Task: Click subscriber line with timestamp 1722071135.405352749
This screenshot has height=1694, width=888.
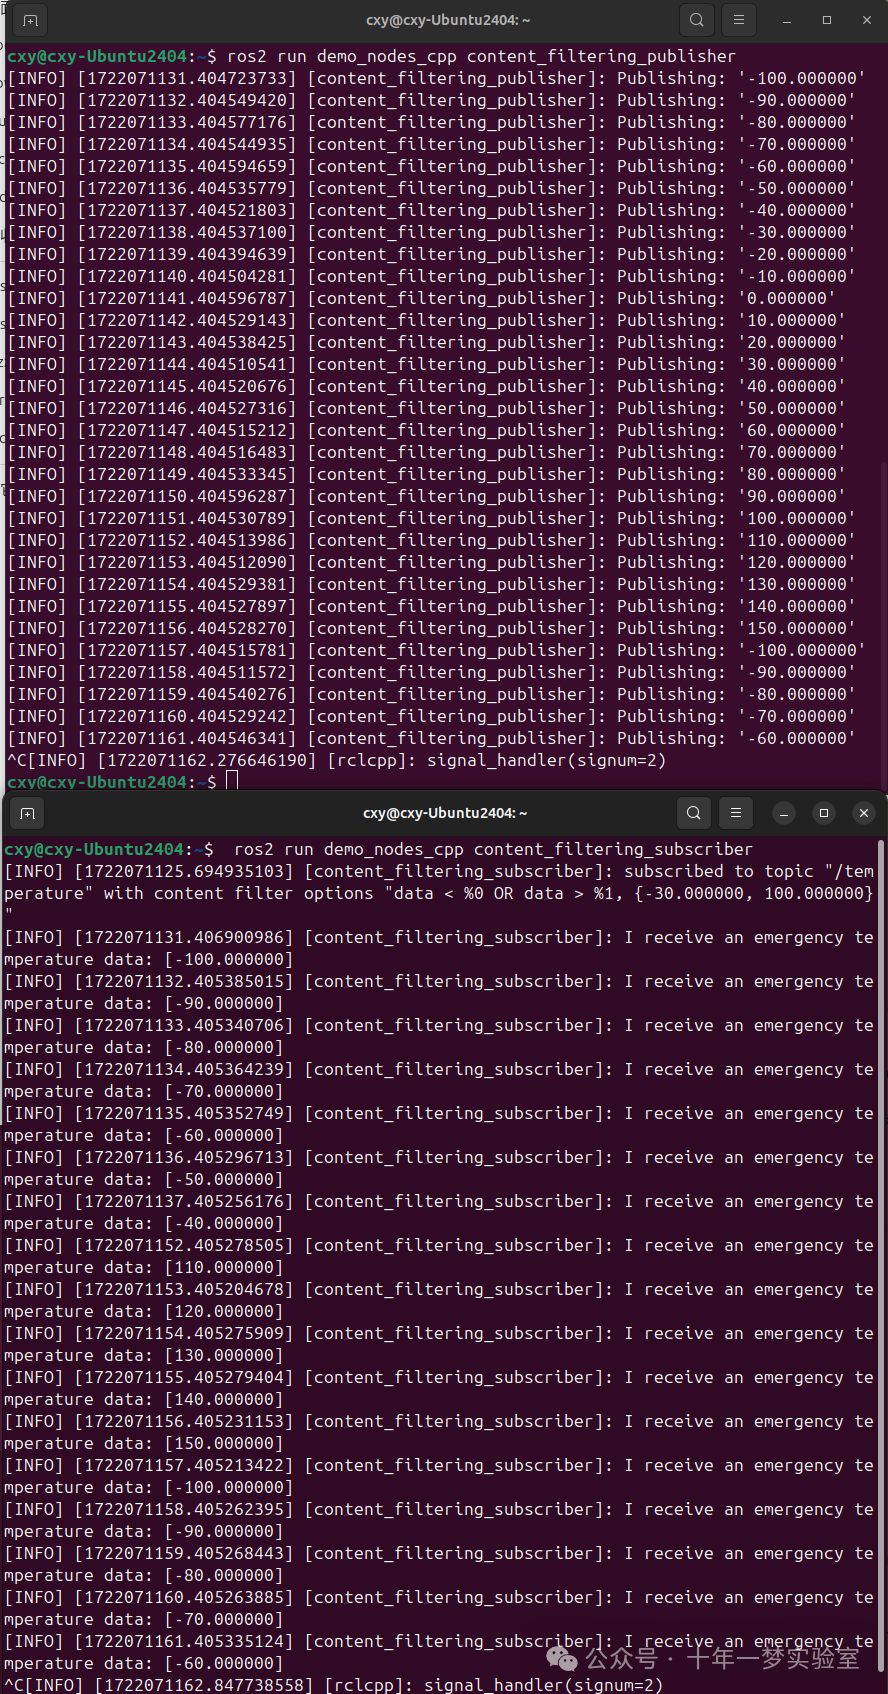Action: [x=440, y=1124]
